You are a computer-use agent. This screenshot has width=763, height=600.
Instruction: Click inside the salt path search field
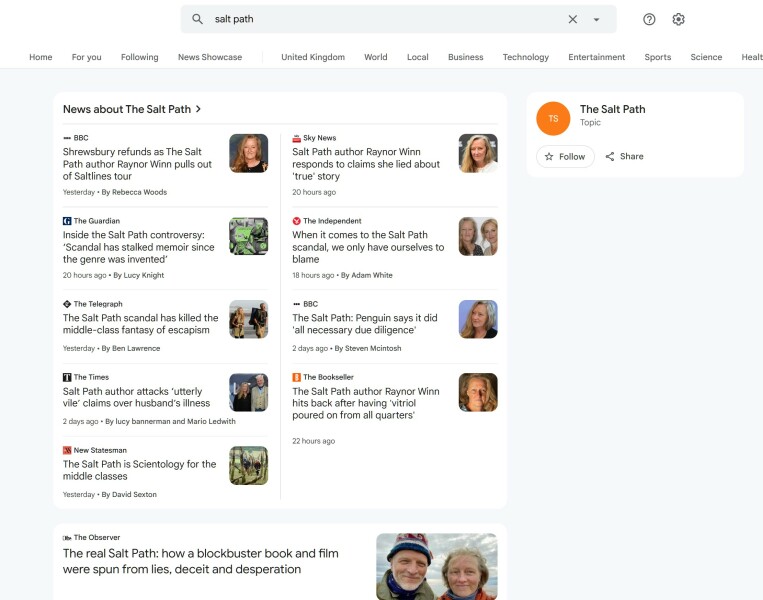(380, 19)
